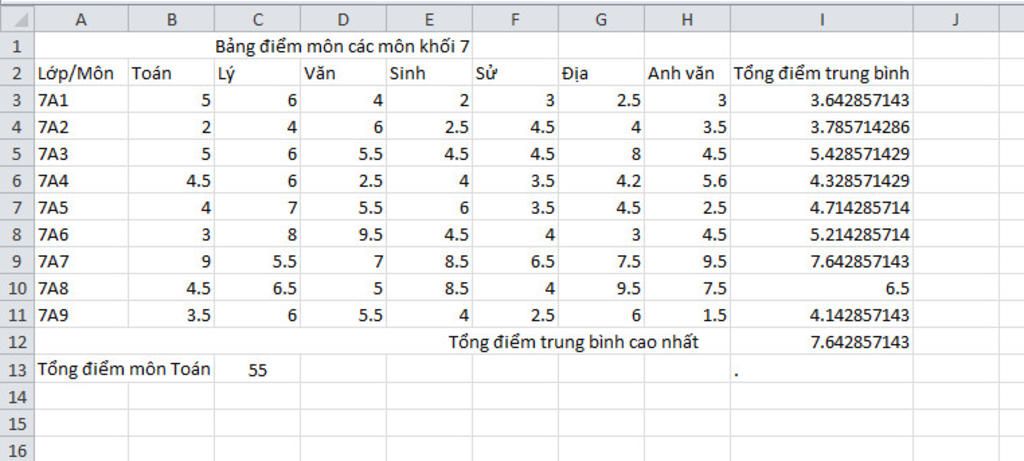The width and height of the screenshot is (1024, 461).
Task: Select row 3 header
Action: (x=17, y=100)
